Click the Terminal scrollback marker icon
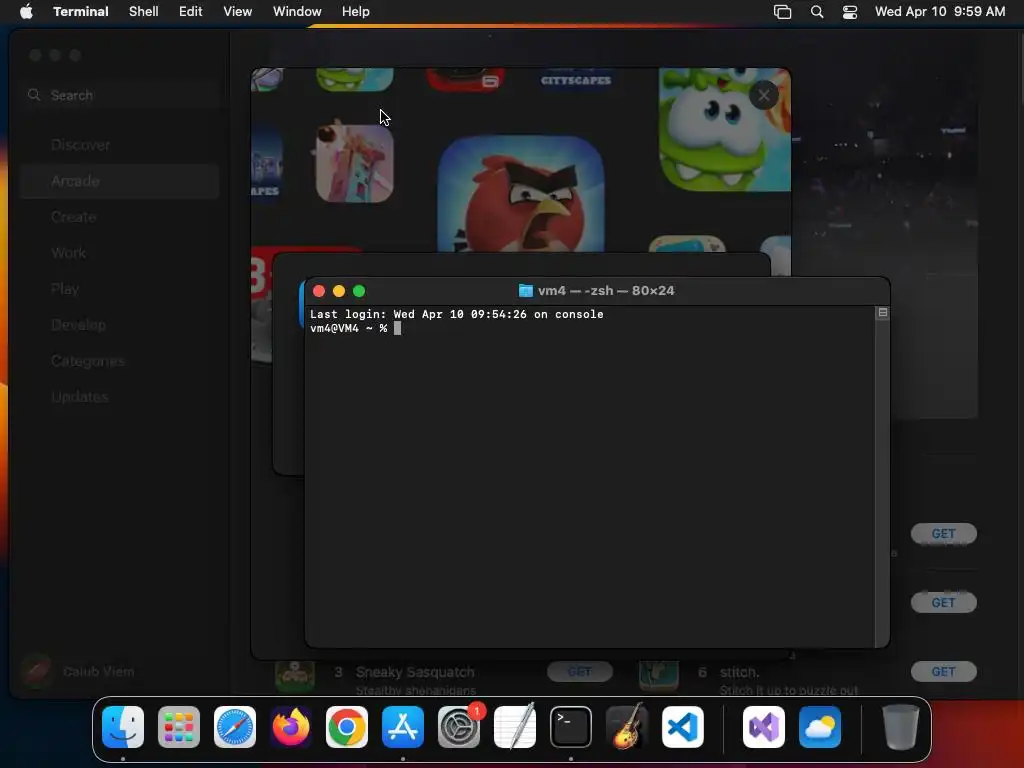Screen dimensions: 1024x768 coord(882,313)
